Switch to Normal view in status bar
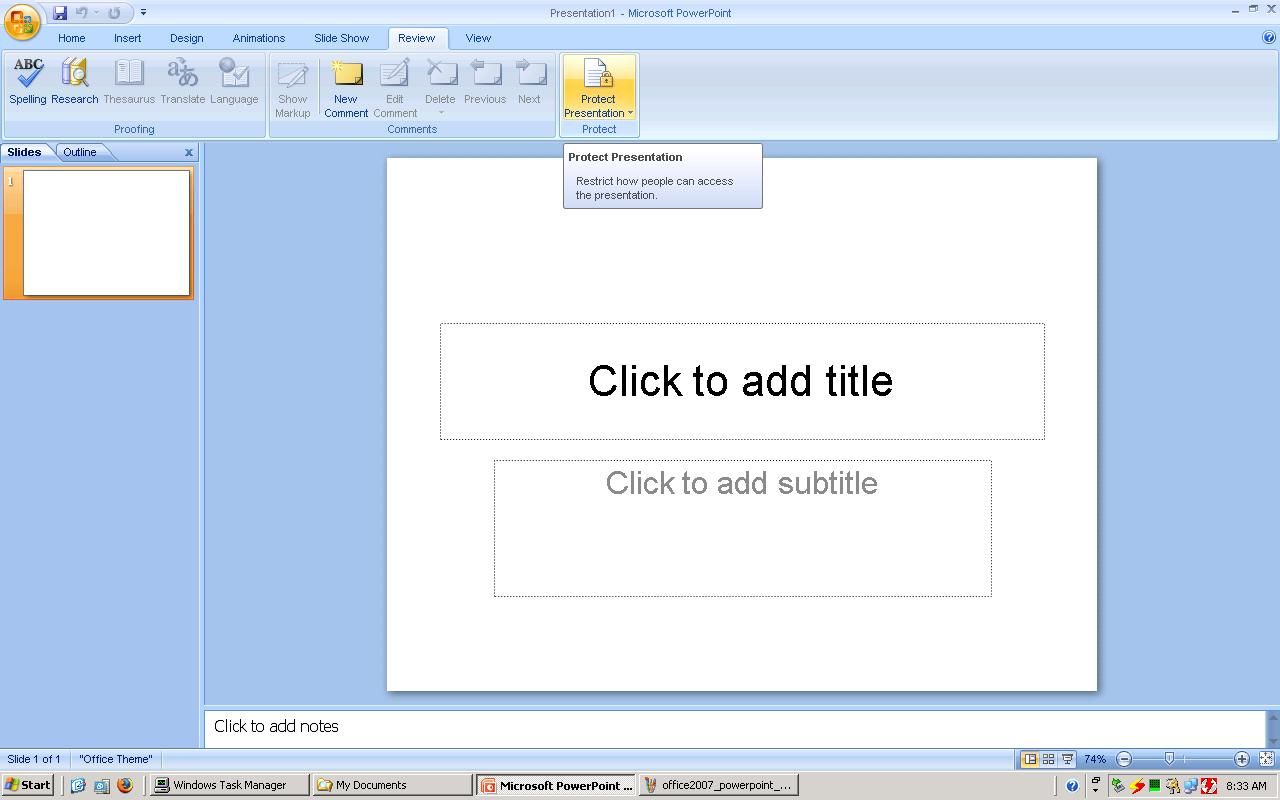The image size is (1280, 800). tap(1030, 759)
